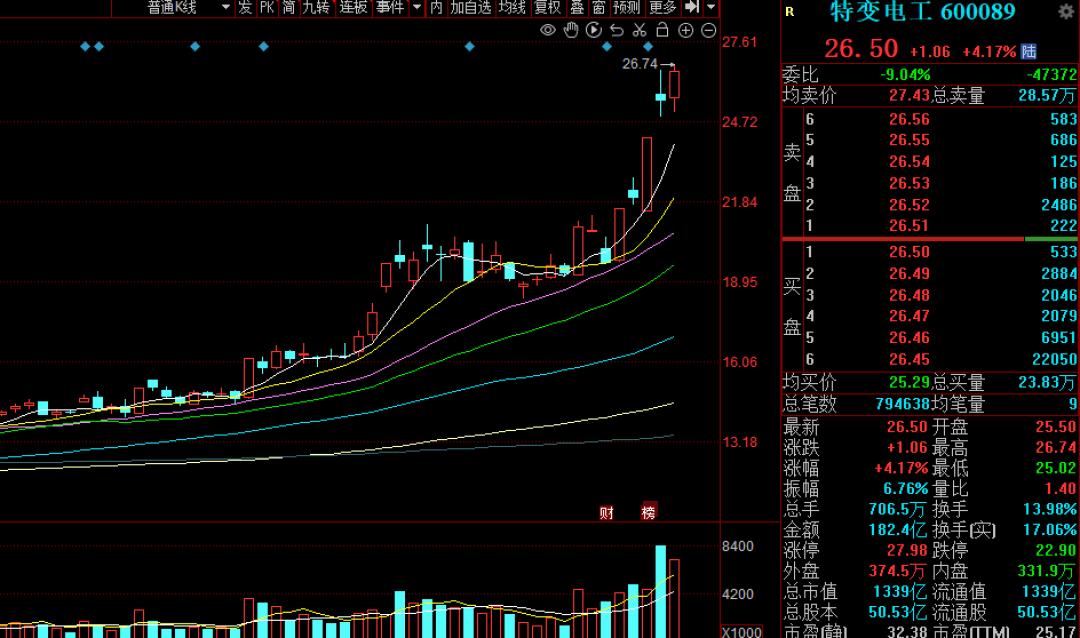Click the jump-to-end arrow icon

690,7
